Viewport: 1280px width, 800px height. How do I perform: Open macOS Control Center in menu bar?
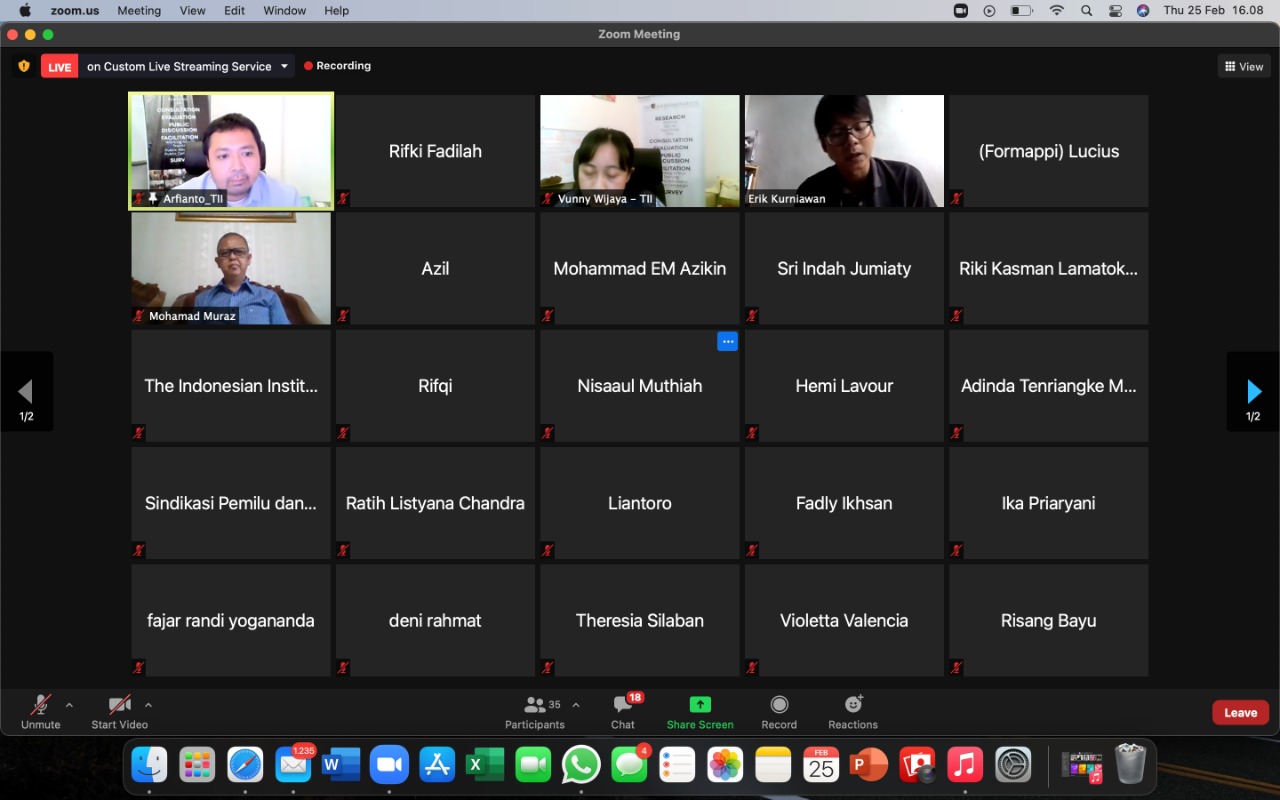point(1115,10)
